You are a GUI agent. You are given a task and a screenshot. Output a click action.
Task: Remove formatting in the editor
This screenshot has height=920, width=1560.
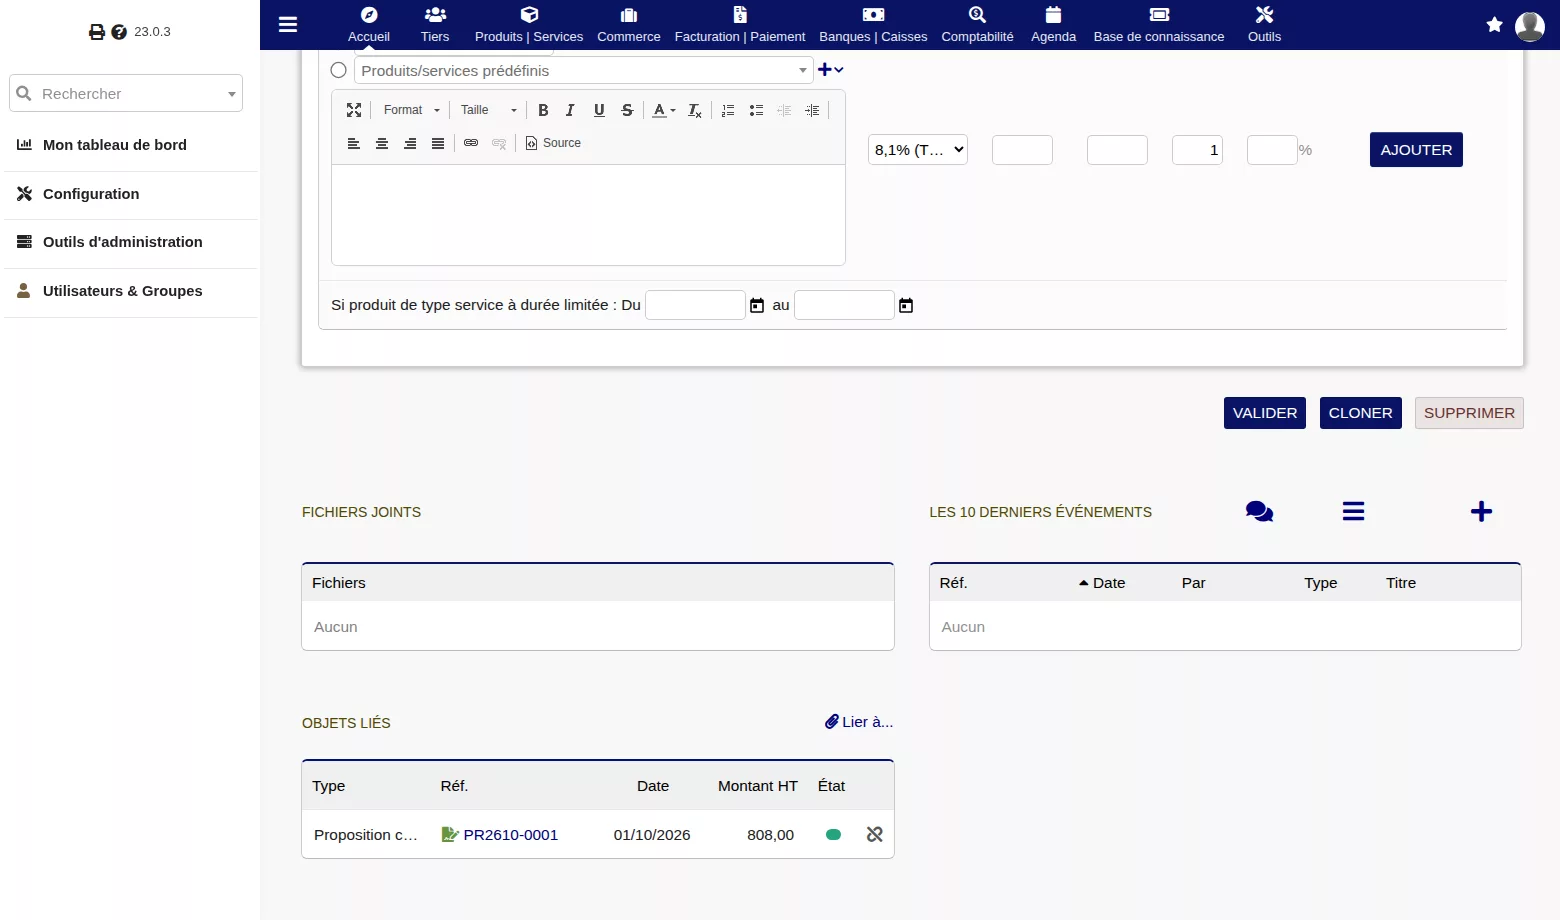[695, 110]
